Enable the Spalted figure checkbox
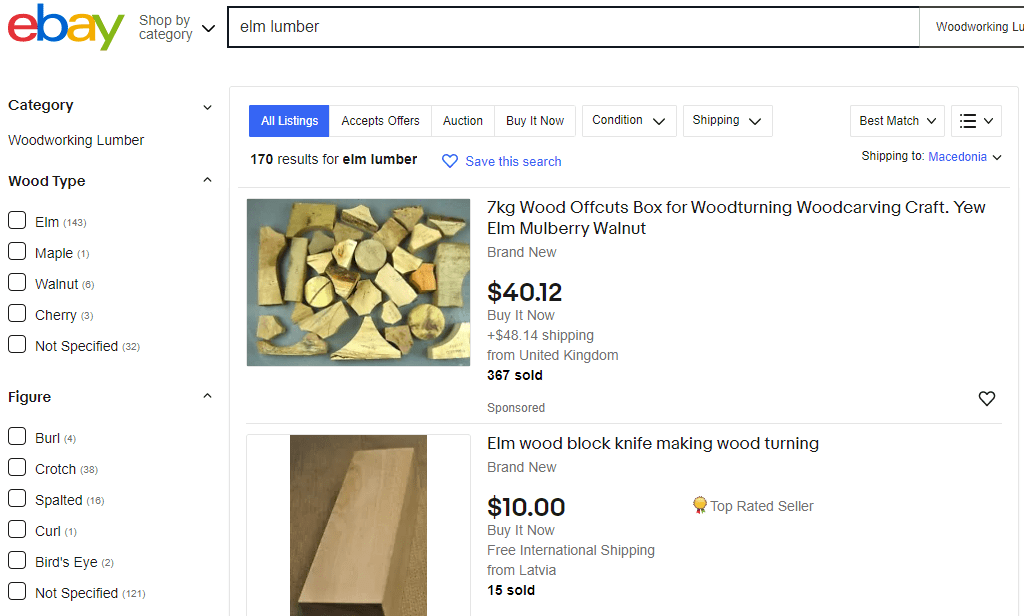Image resolution: width=1024 pixels, height=616 pixels. coord(17,498)
